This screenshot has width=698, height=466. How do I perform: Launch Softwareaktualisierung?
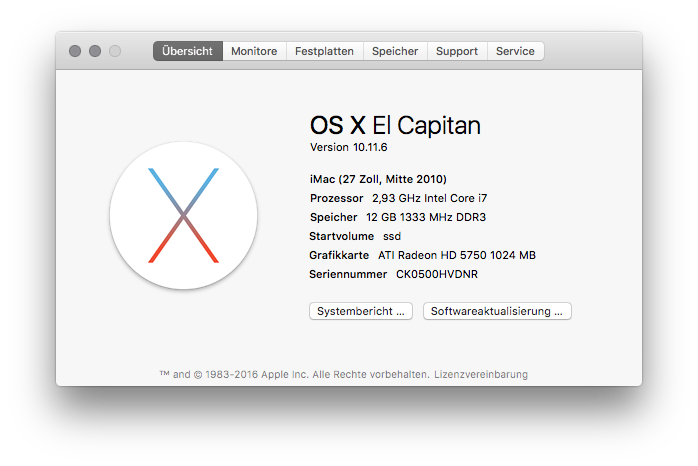pyautogui.click(x=497, y=311)
